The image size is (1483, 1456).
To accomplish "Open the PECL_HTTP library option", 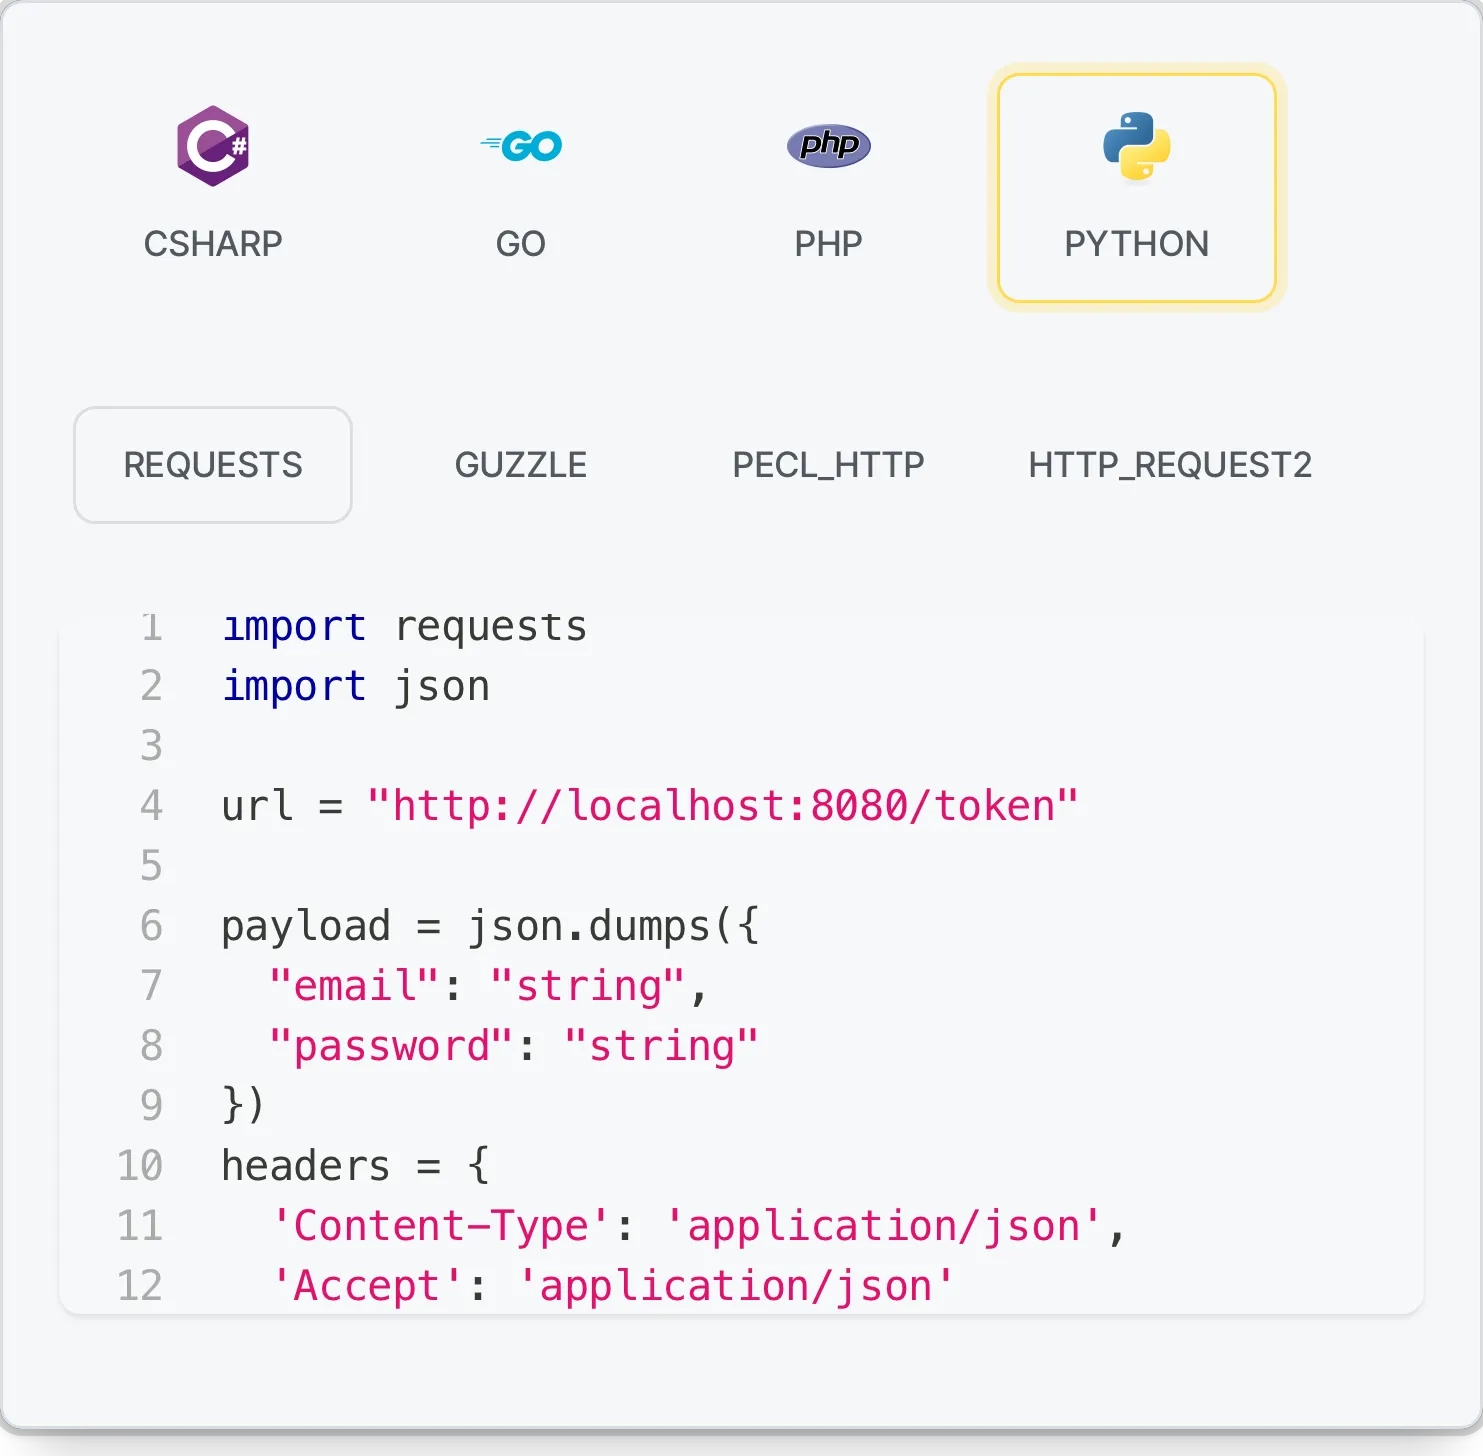I will tap(828, 464).
